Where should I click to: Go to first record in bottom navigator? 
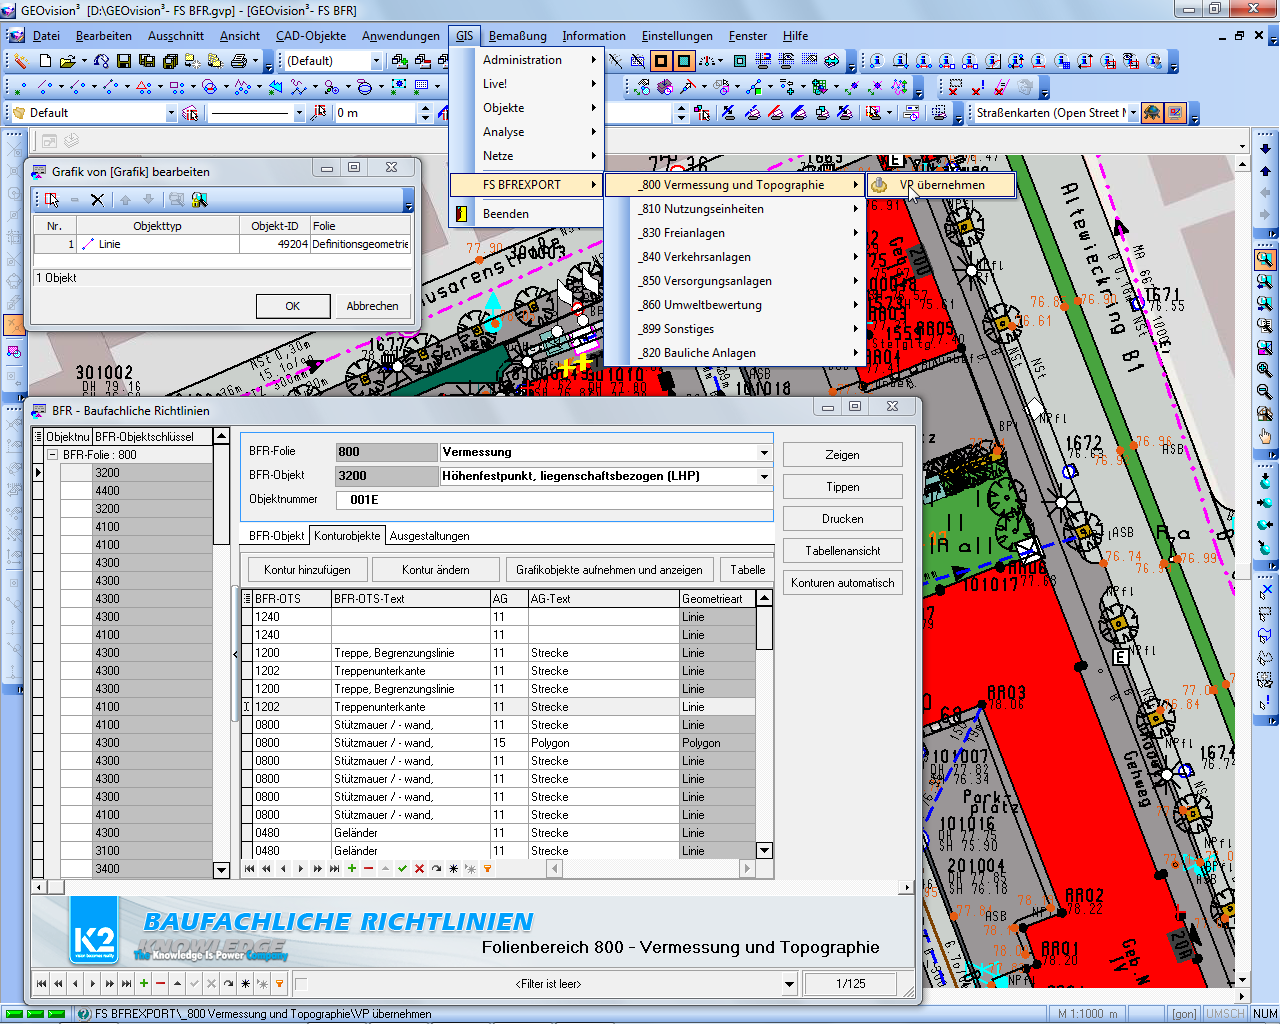(42, 984)
